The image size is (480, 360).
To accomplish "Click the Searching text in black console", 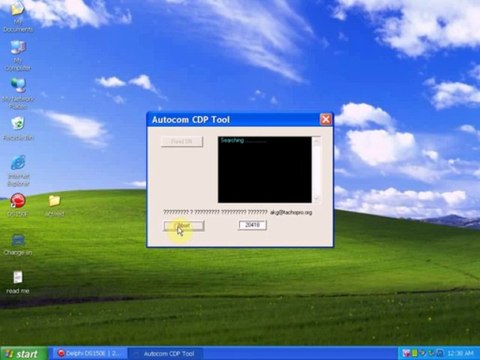I will (232, 140).
